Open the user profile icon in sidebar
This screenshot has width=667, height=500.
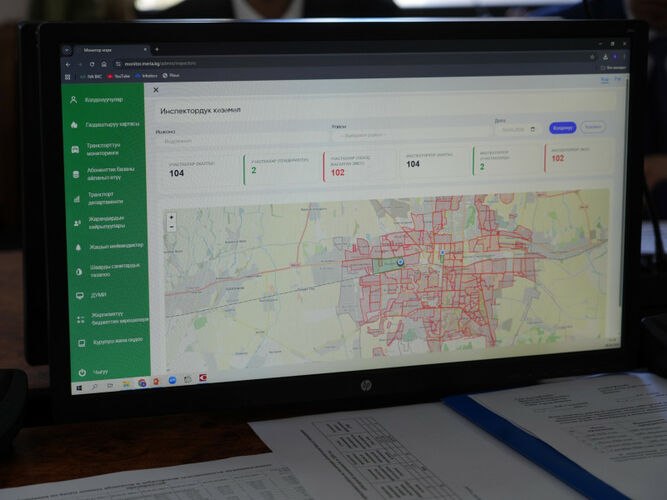click(73, 100)
